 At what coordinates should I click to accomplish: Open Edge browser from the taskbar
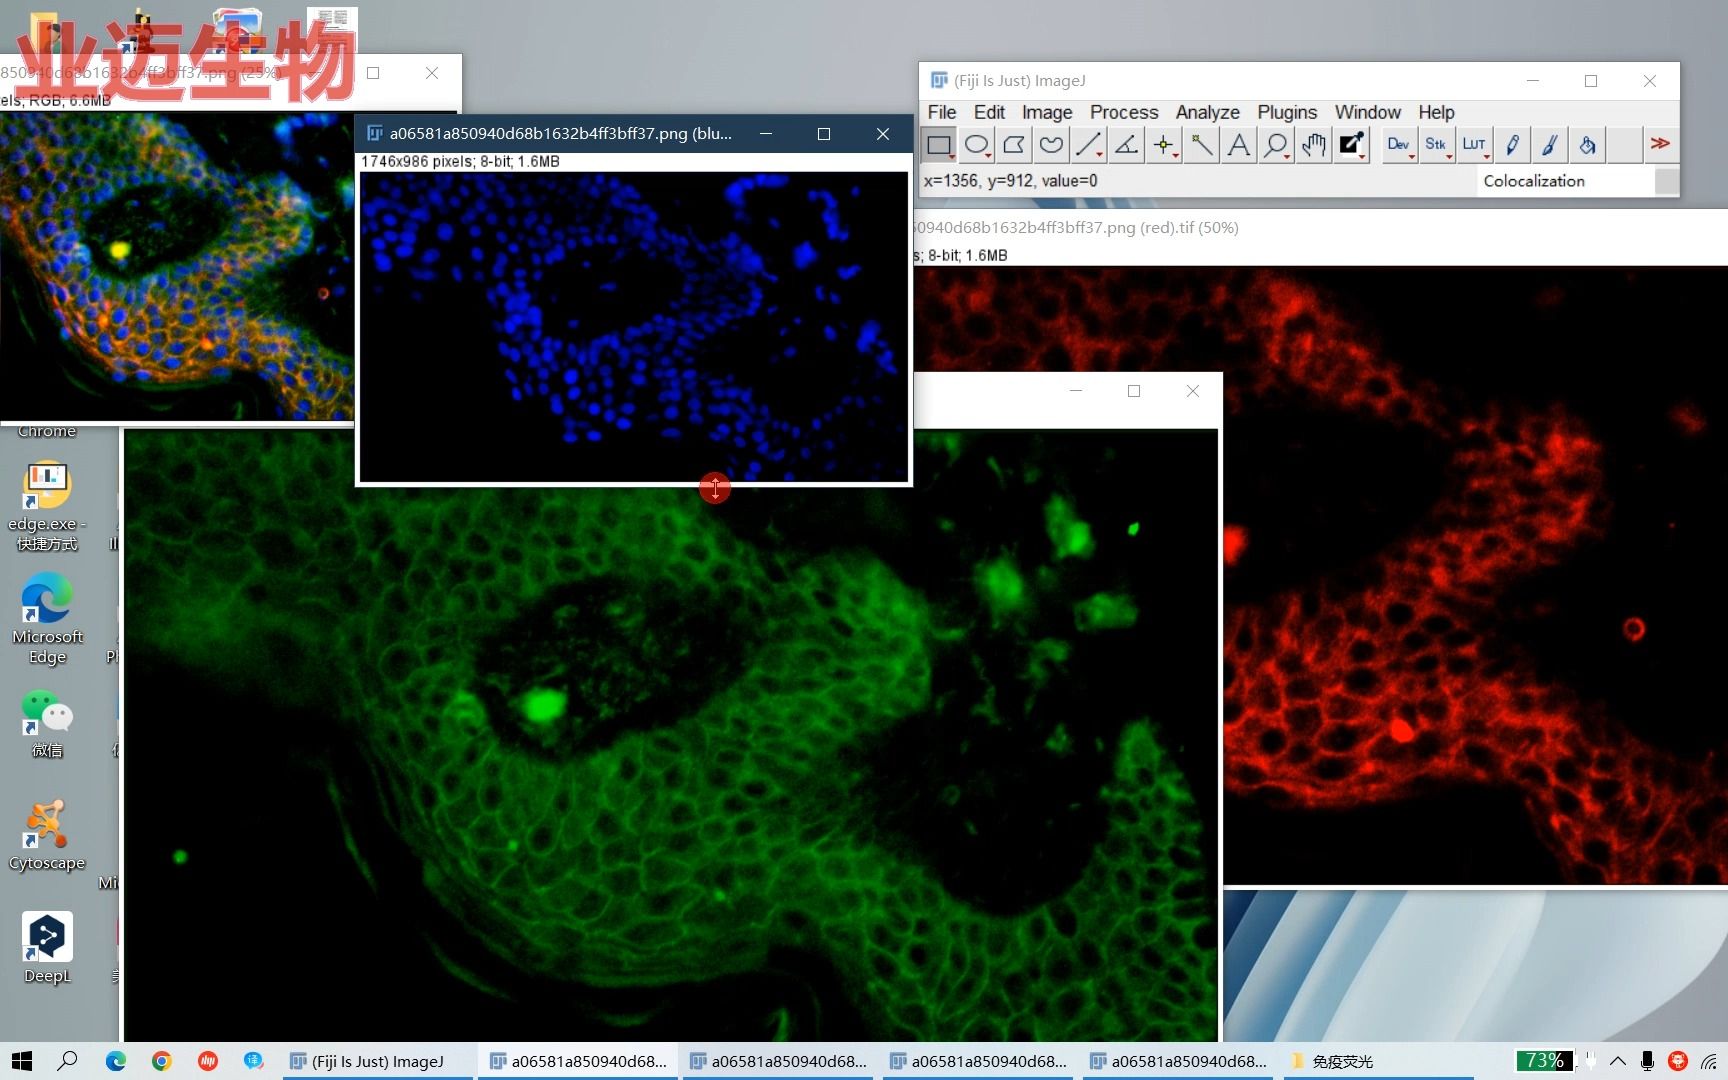116,1061
